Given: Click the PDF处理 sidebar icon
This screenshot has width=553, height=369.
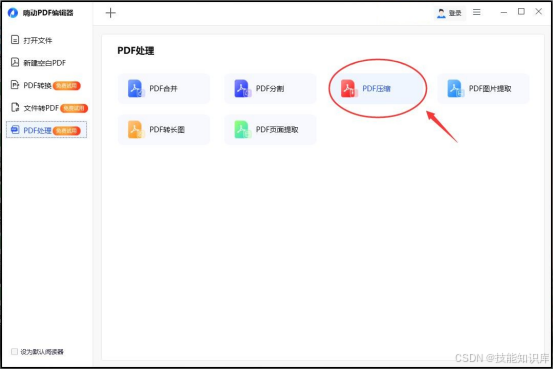Looking at the screenshot, I should (x=15, y=129).
